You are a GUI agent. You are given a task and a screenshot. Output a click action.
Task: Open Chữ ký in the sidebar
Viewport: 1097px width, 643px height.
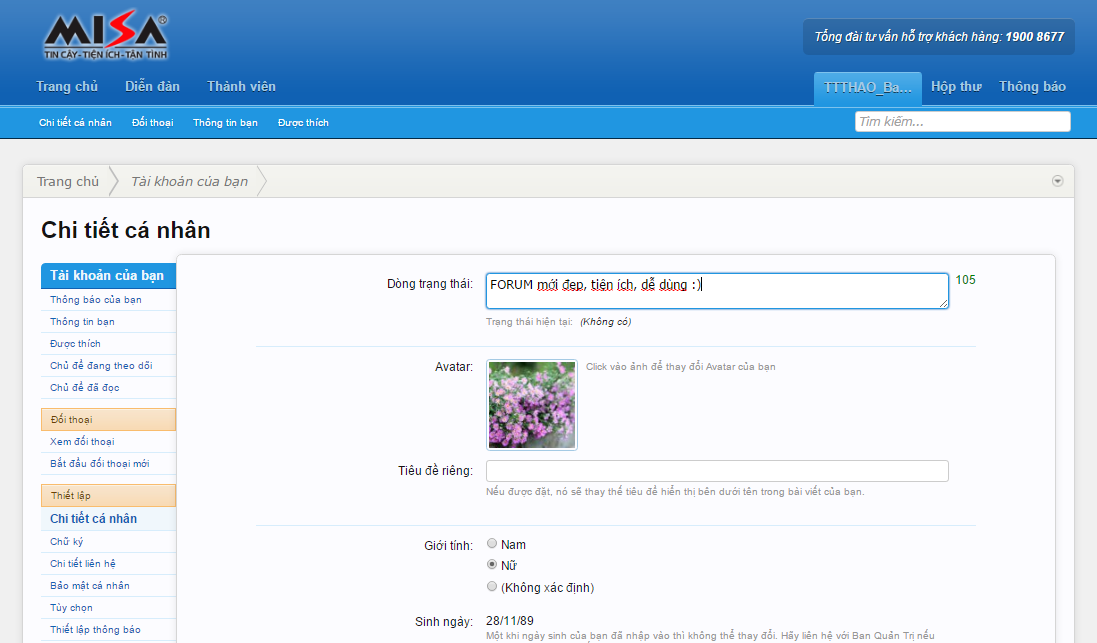[x=67, y=542]
